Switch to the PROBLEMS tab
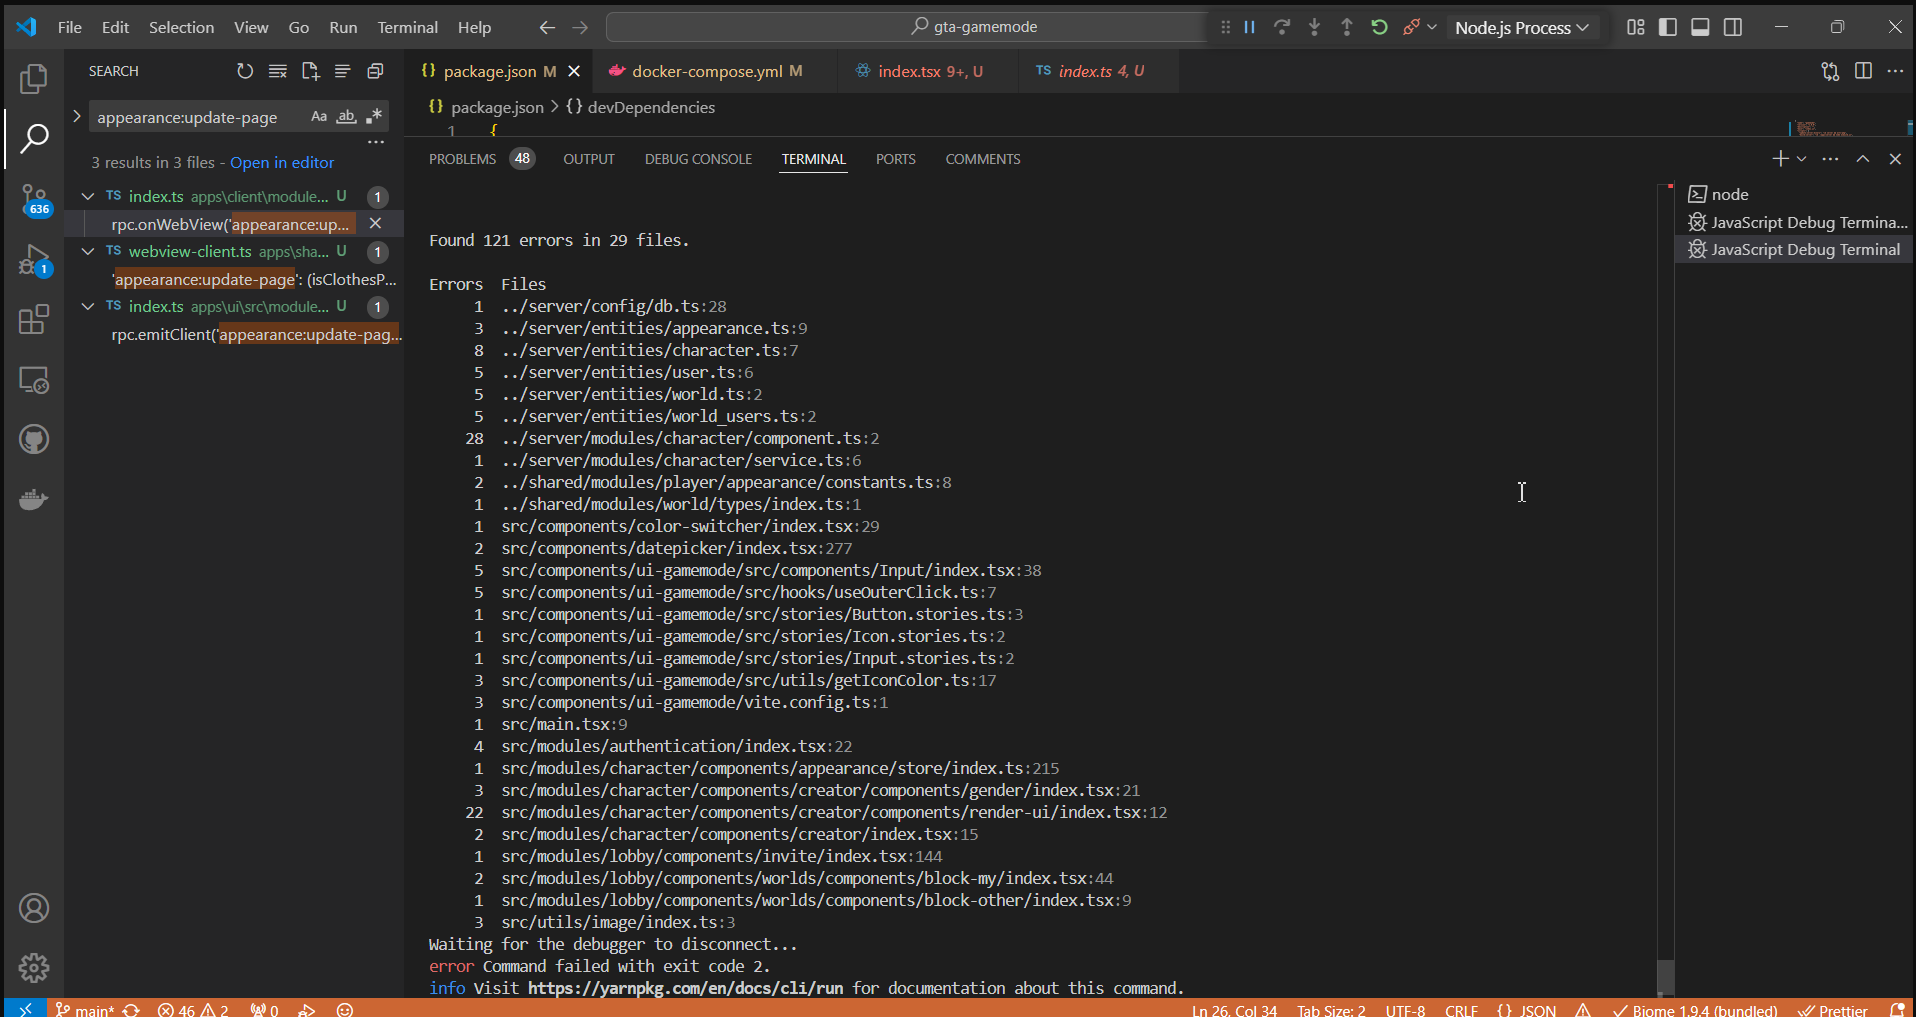 [462, 159]
